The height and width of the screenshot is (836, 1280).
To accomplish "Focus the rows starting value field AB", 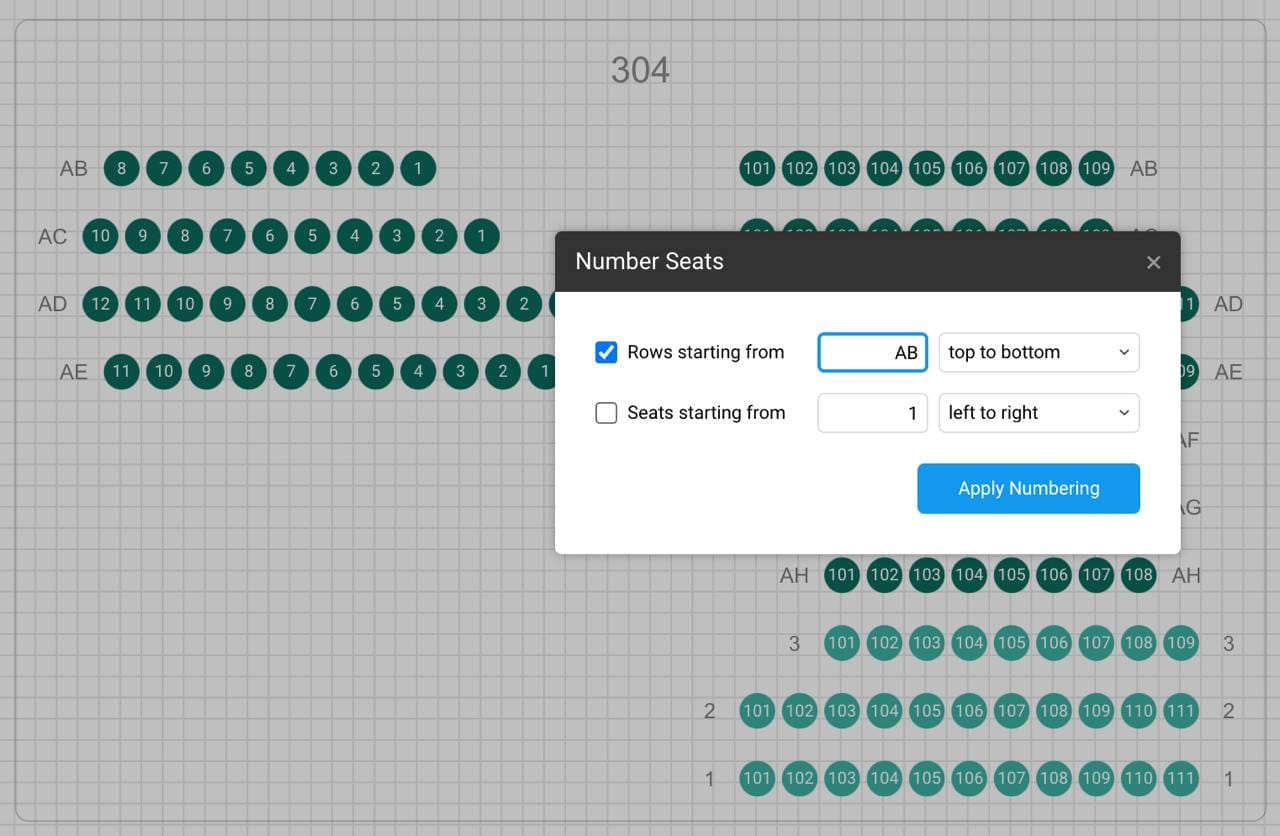I will tap(873, 352).
